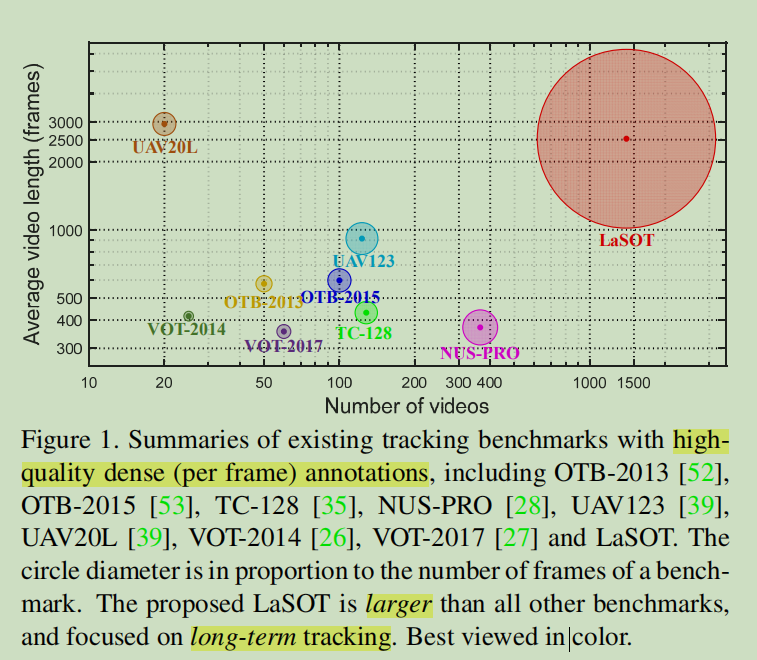This screenshot has width=757, height=660.
Task: Click the highlighted italic word 'larger'
Action: (x=399, y=604)
